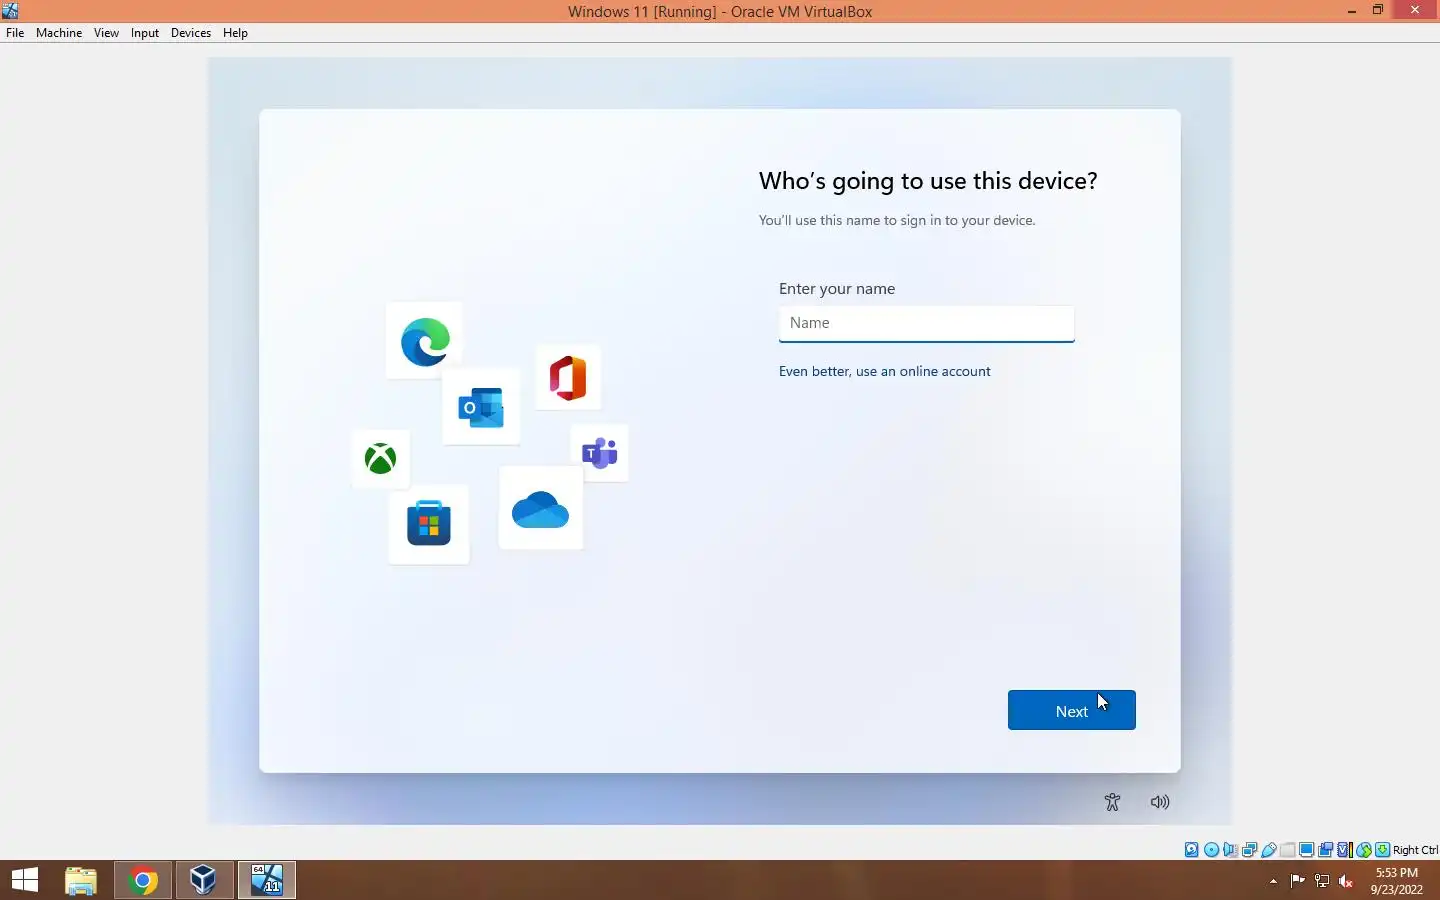Open the Help menu
This screenshot has height=900, width=1440.
click(235, 33)
